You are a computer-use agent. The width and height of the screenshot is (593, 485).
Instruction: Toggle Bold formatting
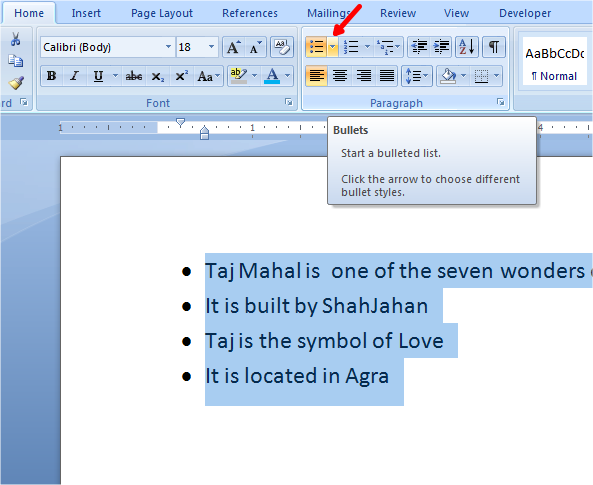click(51, 76)
